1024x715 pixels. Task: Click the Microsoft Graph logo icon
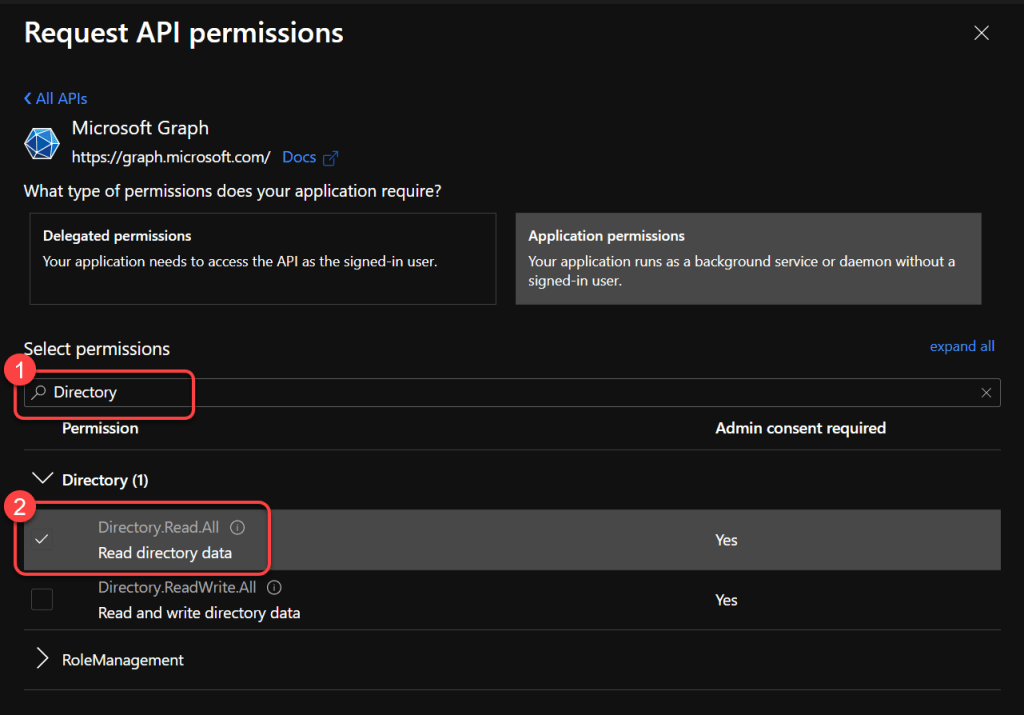42,144
